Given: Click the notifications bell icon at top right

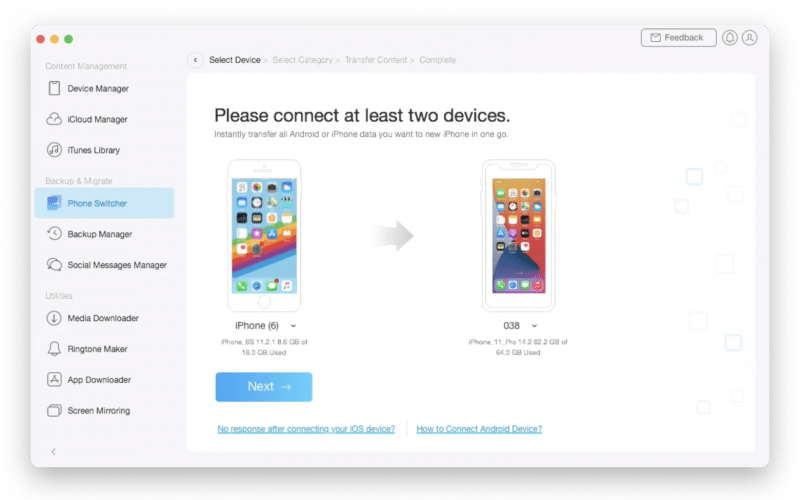Looking at the screenshot, I should (x=730, y=38).
